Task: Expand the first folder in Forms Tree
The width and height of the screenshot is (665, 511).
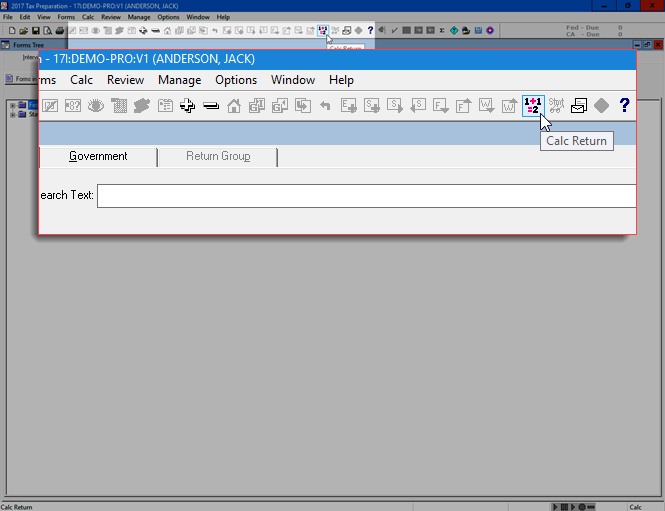Action: click(13, 105)
